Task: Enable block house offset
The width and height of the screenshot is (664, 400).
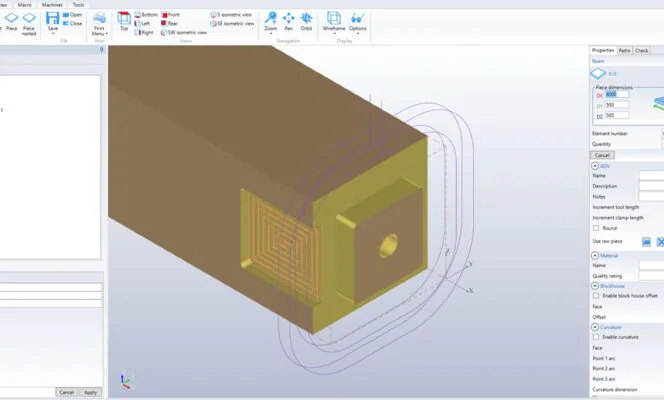Action: [596, 295]
